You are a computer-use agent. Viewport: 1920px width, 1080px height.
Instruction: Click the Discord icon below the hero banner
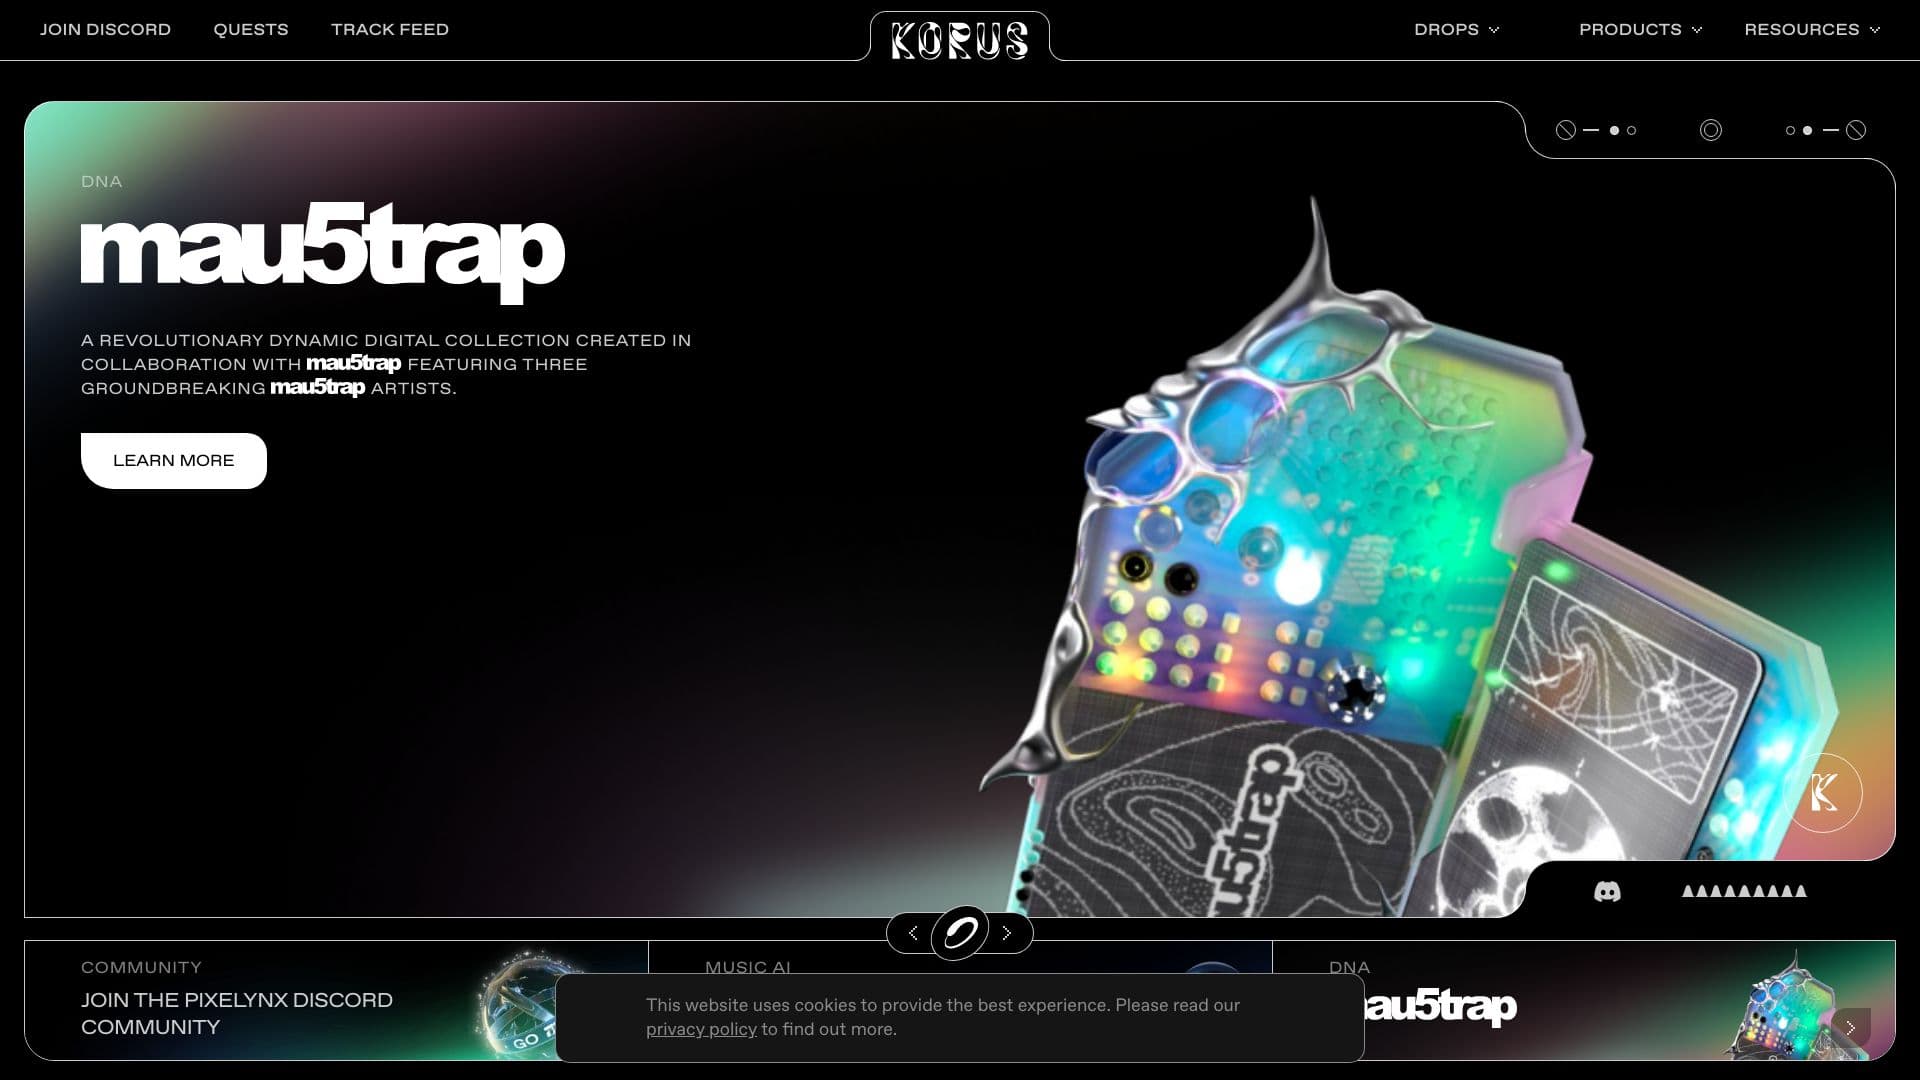1607,891
